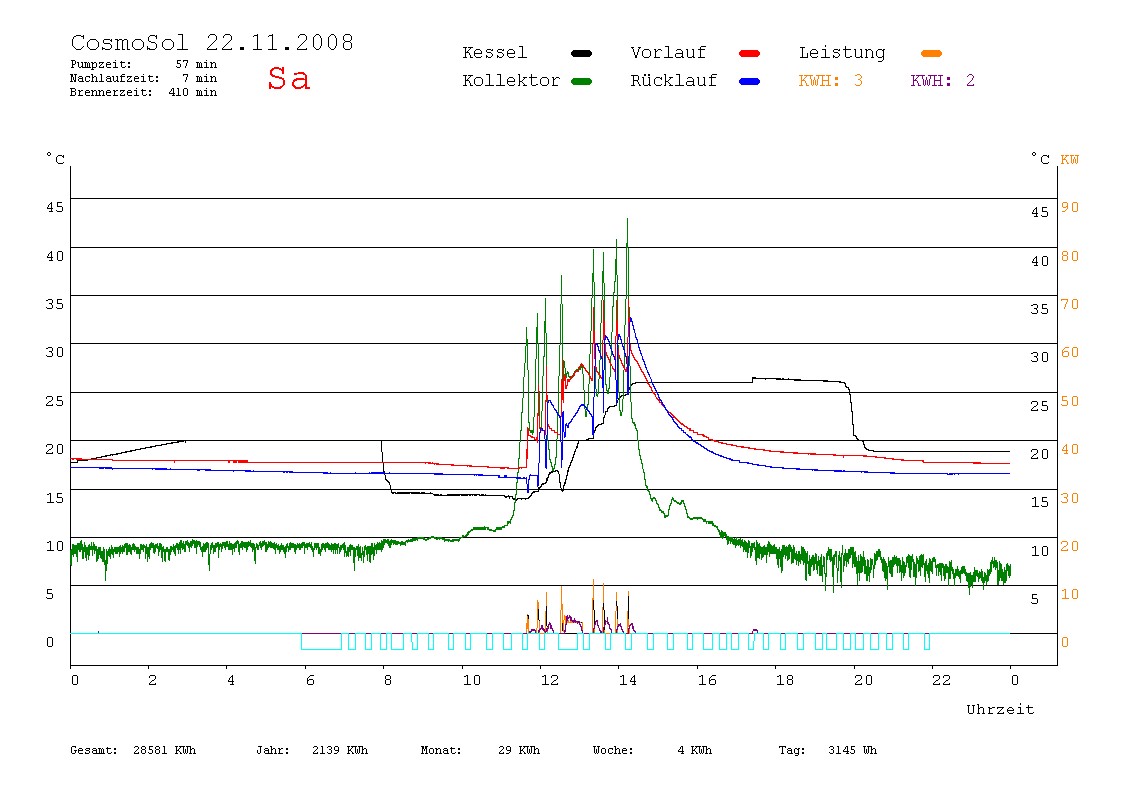Select the "Vorlauf" legend label
1148x812 pixels.
click(668, 53)
